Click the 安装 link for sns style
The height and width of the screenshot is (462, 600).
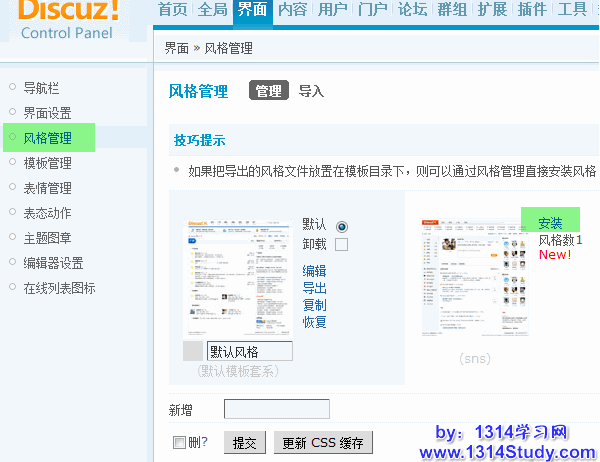550,222
